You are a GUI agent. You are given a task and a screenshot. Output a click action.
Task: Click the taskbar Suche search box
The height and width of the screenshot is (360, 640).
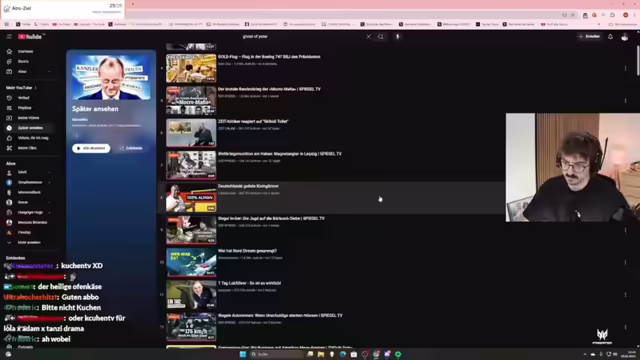[277, 354]
